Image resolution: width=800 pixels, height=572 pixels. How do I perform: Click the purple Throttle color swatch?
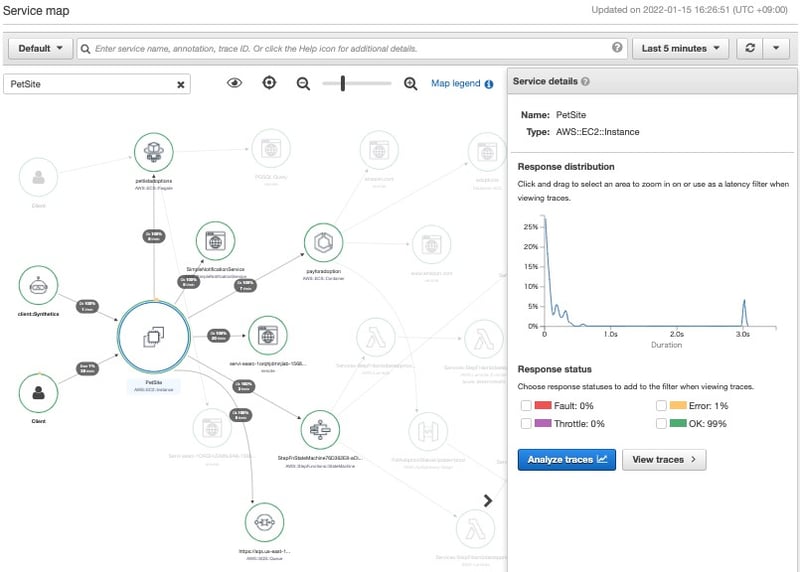(543, 423)
